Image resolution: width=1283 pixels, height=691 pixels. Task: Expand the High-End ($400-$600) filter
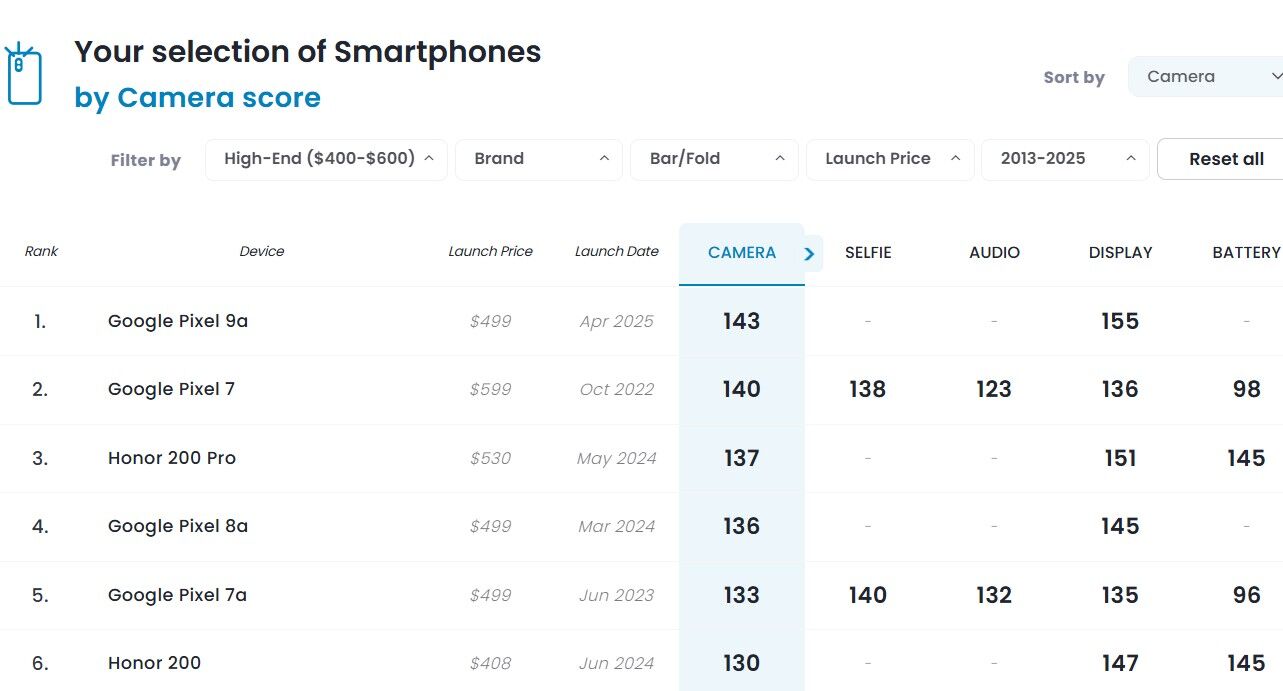[x=326, y=159]
